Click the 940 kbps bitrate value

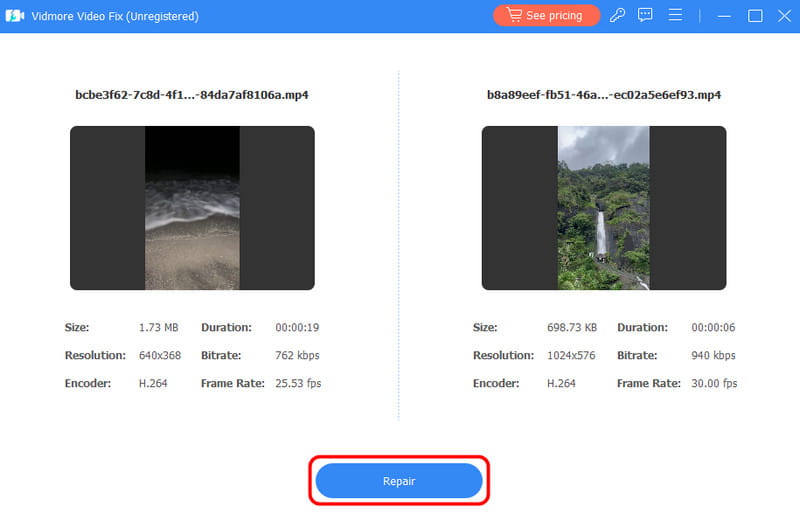tap(713, 355)
